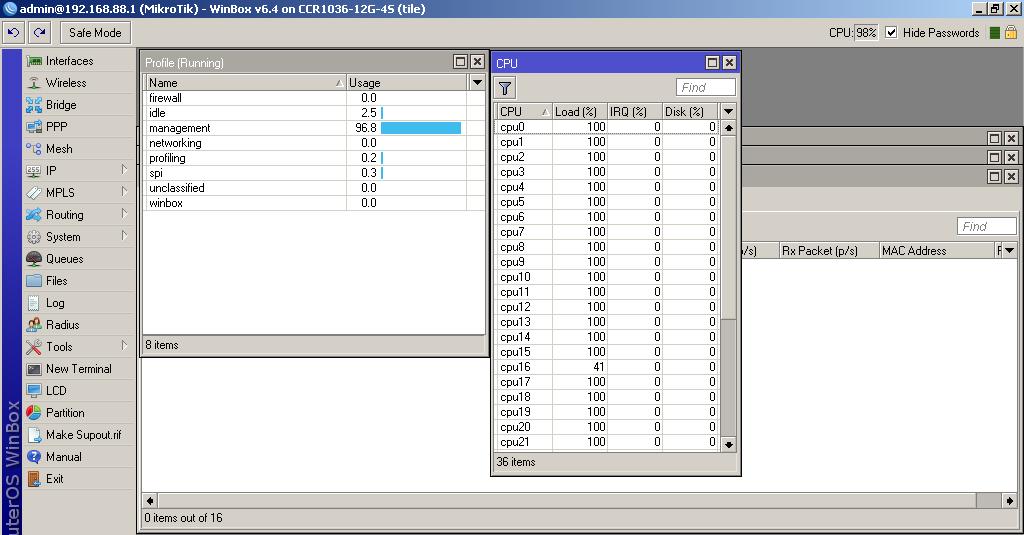Screen dimensions: 1024x535
Task: Expand the Routing submenu arrow
Action: pyautogui.click(x=124, y=214)
